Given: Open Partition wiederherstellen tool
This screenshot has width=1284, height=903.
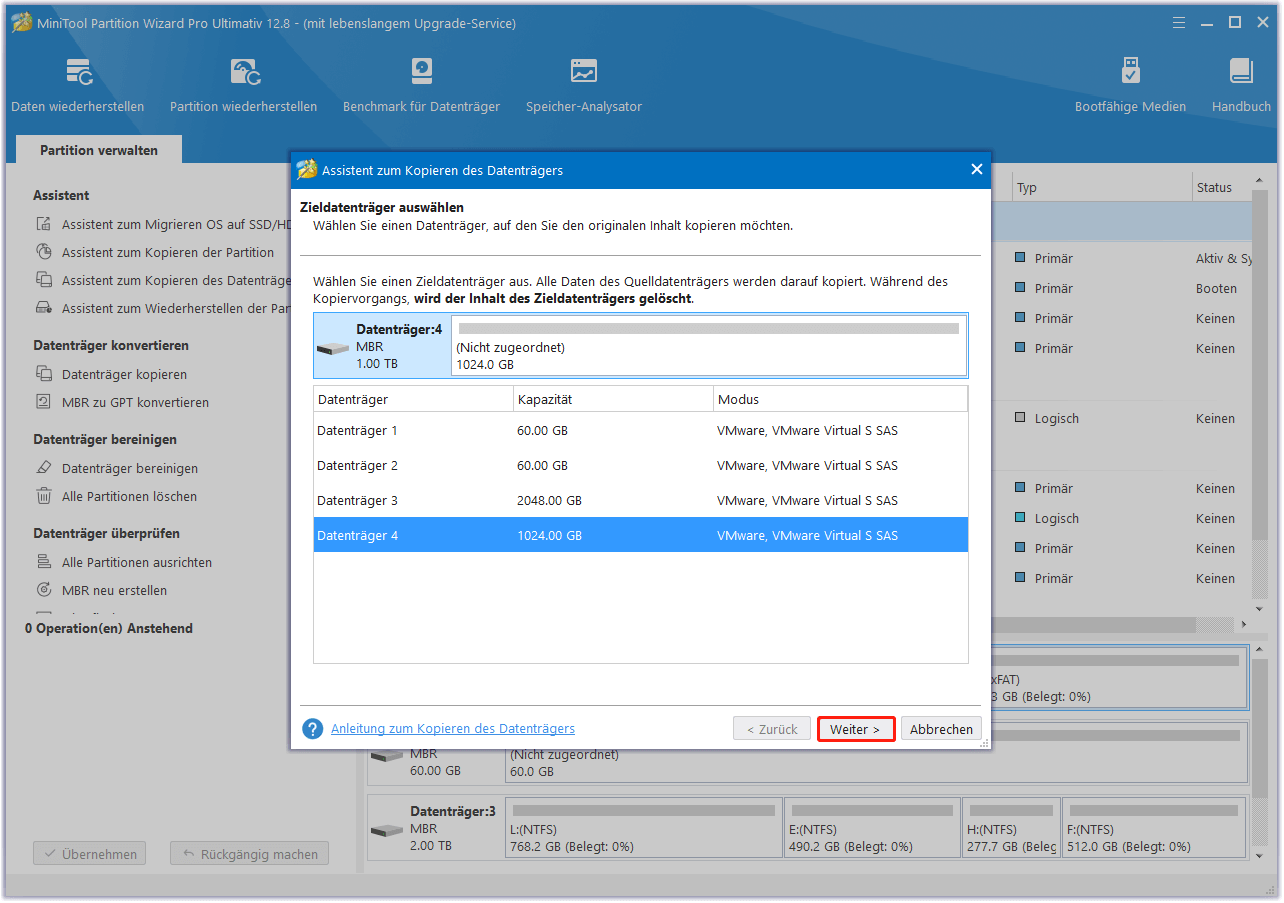Looking at the screenshot, I should coord(244,85).
